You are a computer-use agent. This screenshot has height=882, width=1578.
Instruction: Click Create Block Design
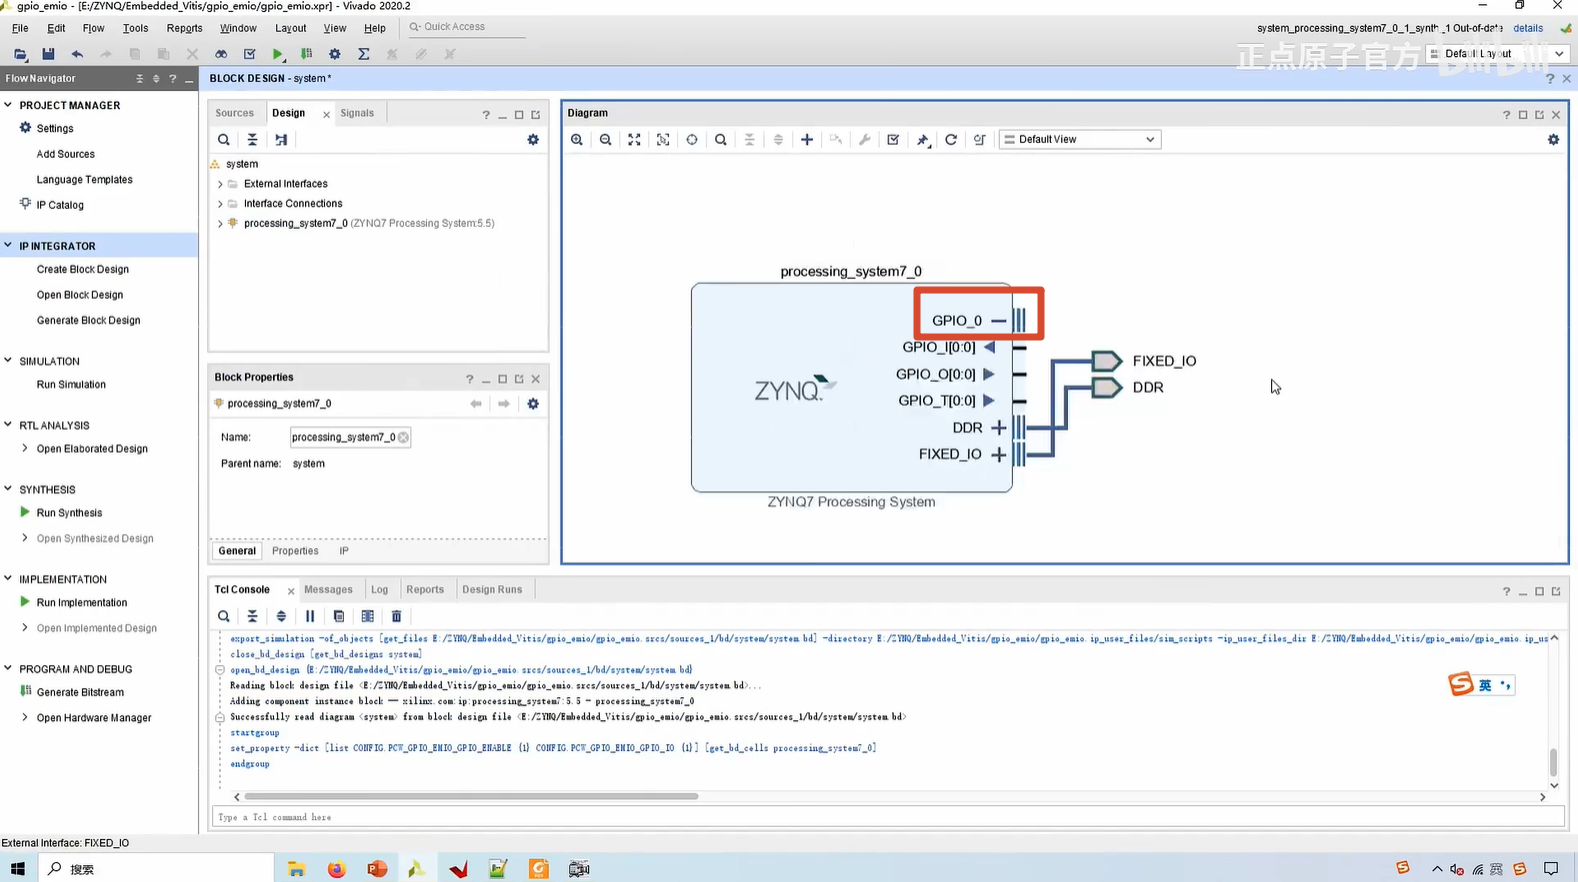click(x=83, y=270)
